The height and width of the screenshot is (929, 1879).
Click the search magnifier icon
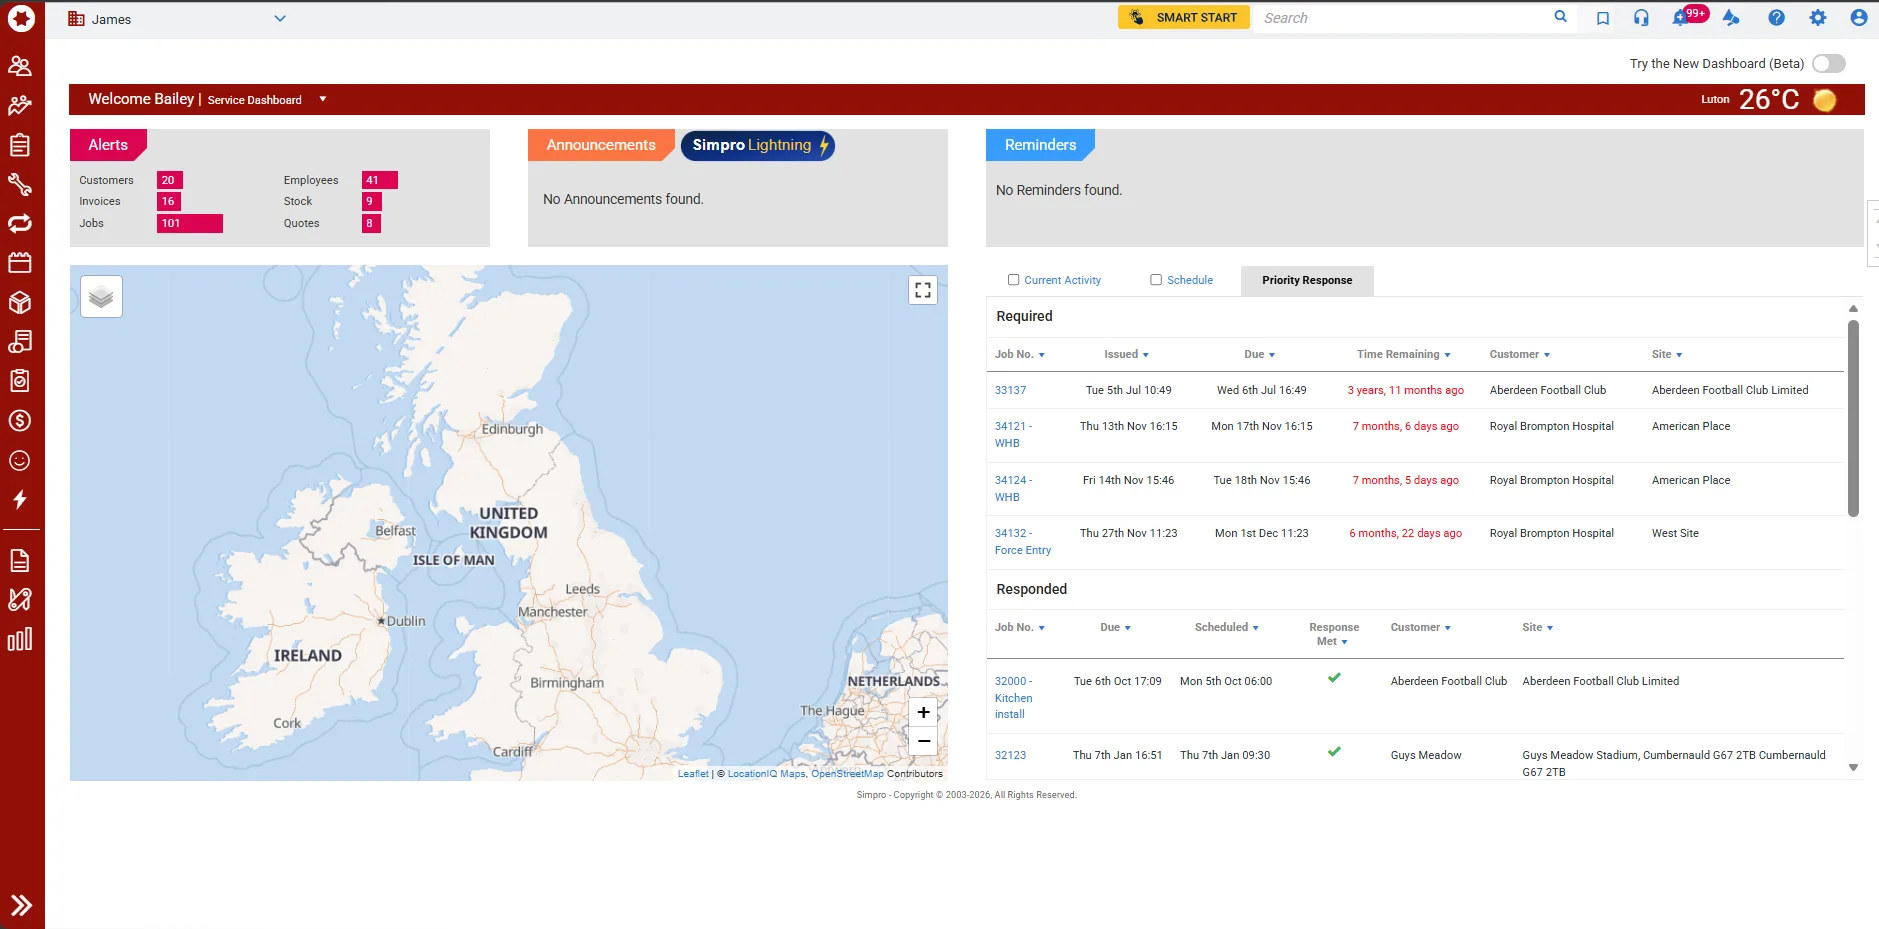click(1560, 17)
